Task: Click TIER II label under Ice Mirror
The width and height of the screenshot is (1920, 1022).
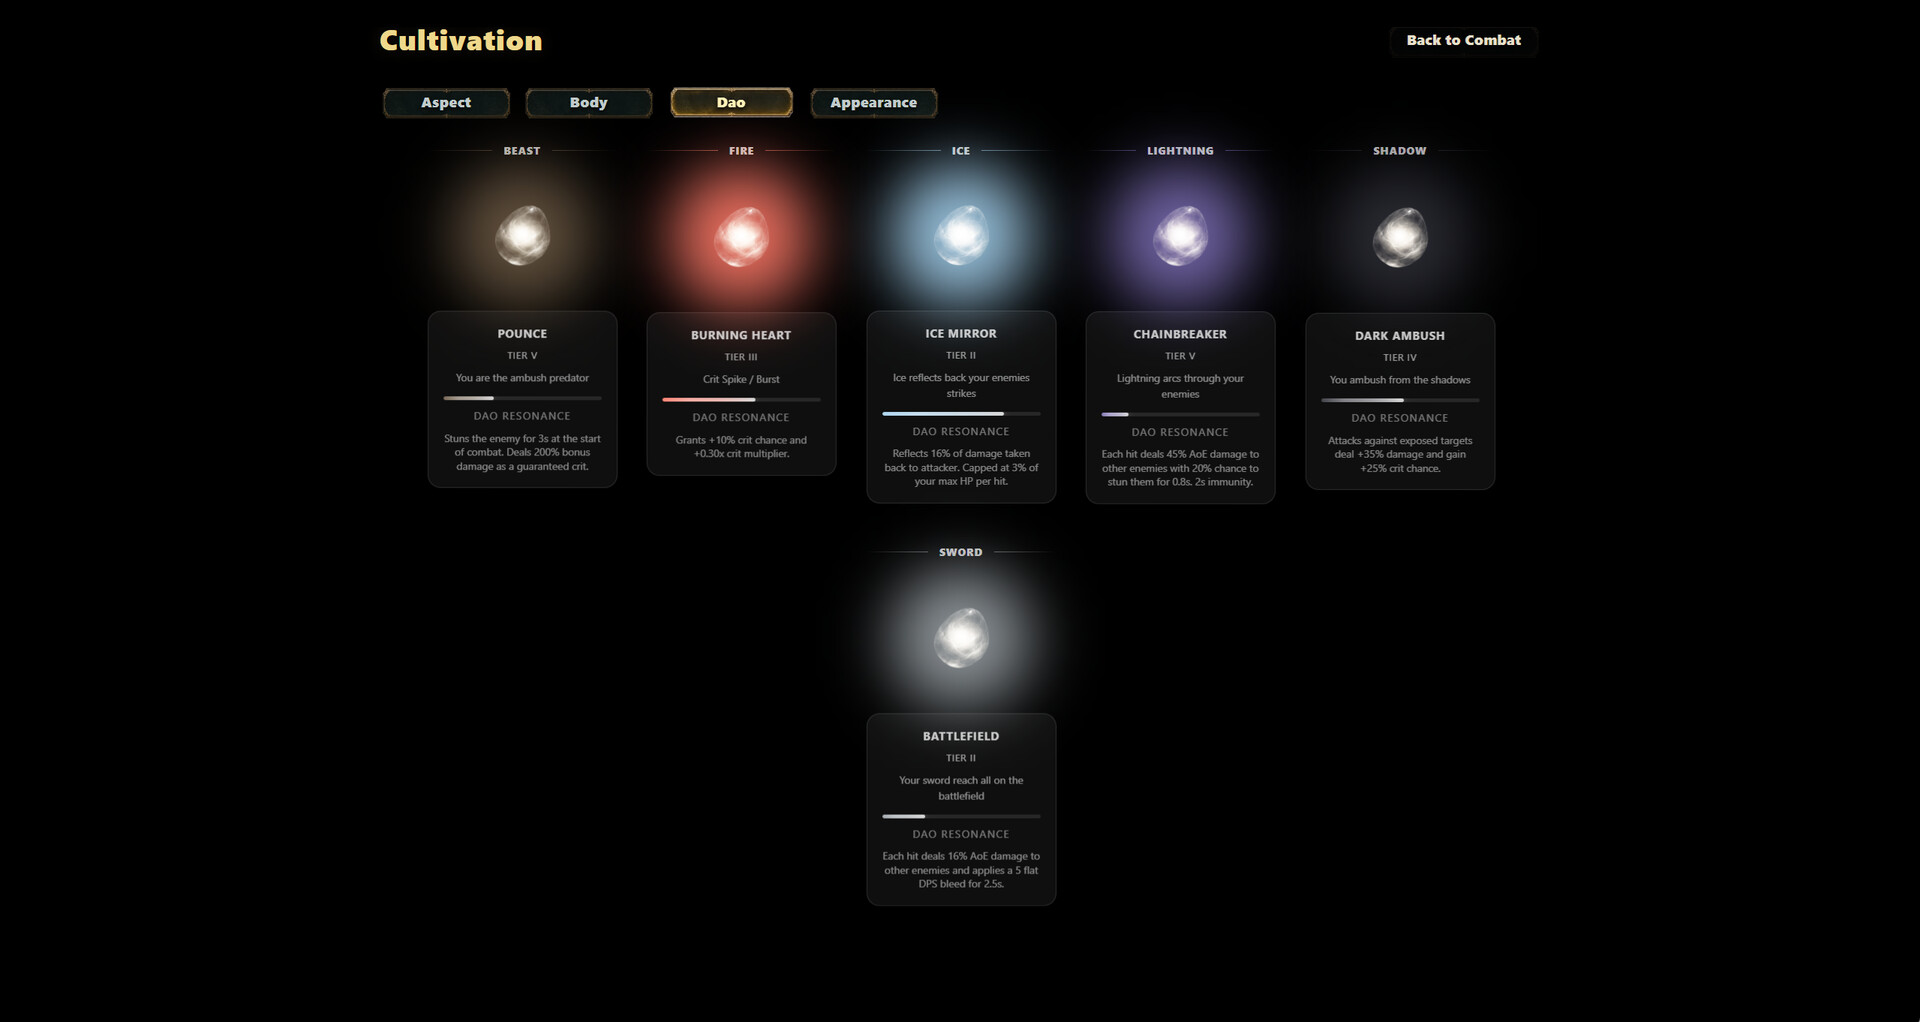Action: coord(961,355)
